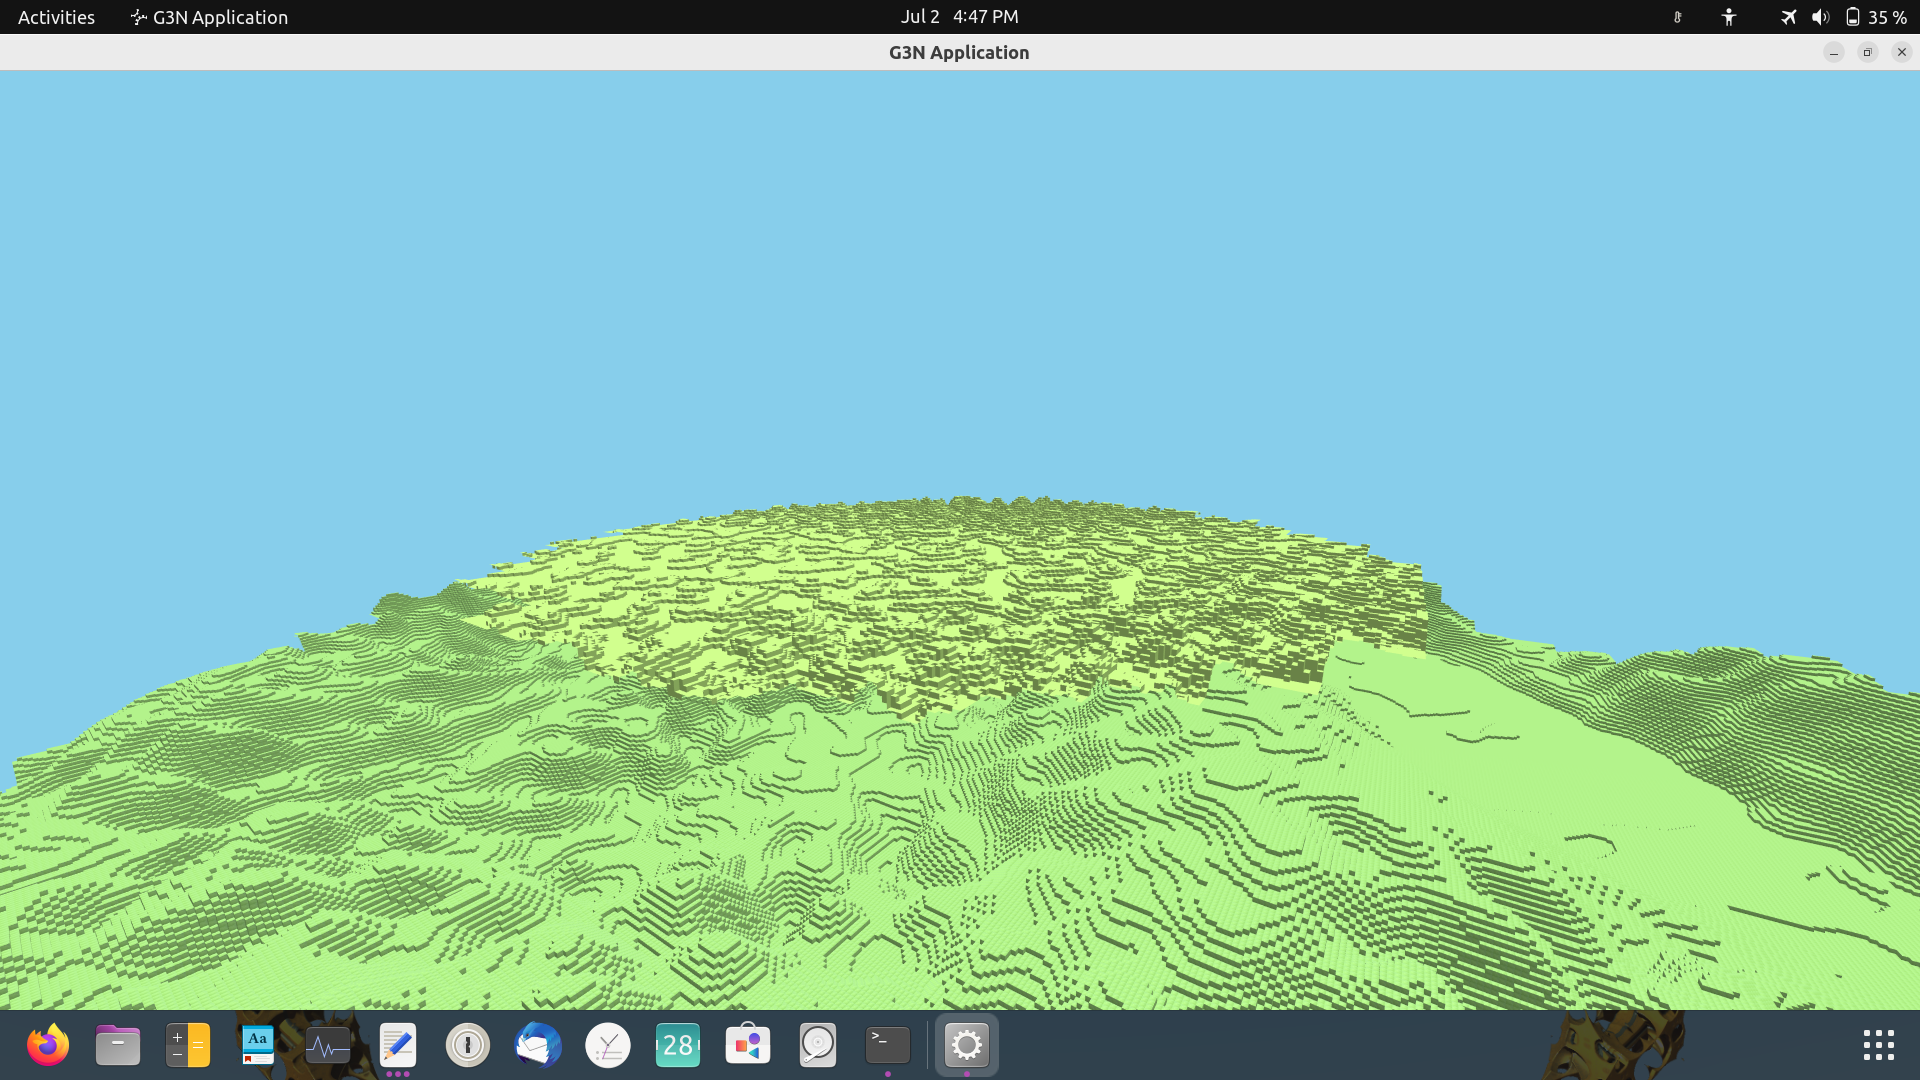Launch the Calculator from the dock
The image size is (1920, 1080).
click(x=188, y=1046)
